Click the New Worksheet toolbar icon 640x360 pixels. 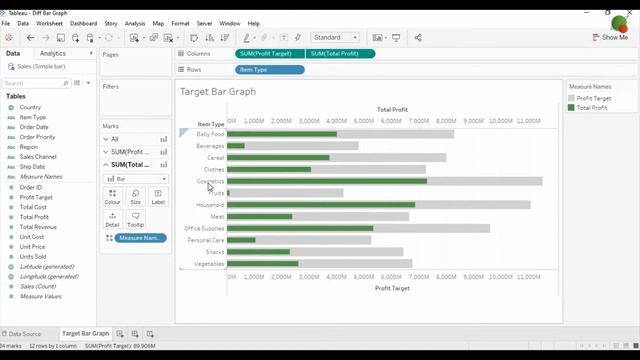[134, 38]
